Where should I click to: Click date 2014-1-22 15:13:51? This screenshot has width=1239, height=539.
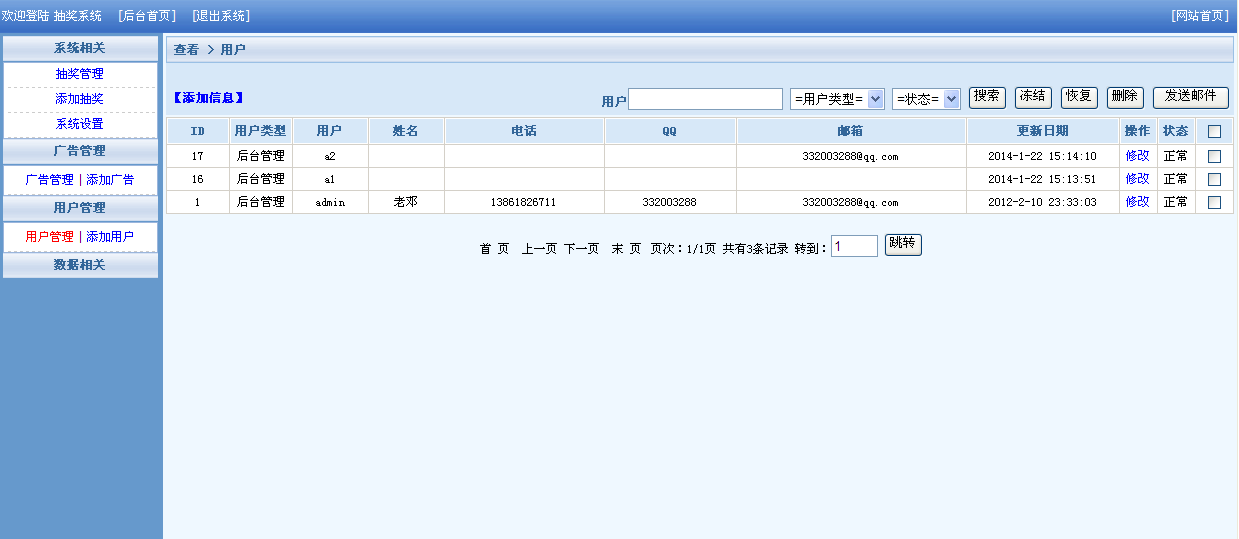click(x=1042, y=179)
